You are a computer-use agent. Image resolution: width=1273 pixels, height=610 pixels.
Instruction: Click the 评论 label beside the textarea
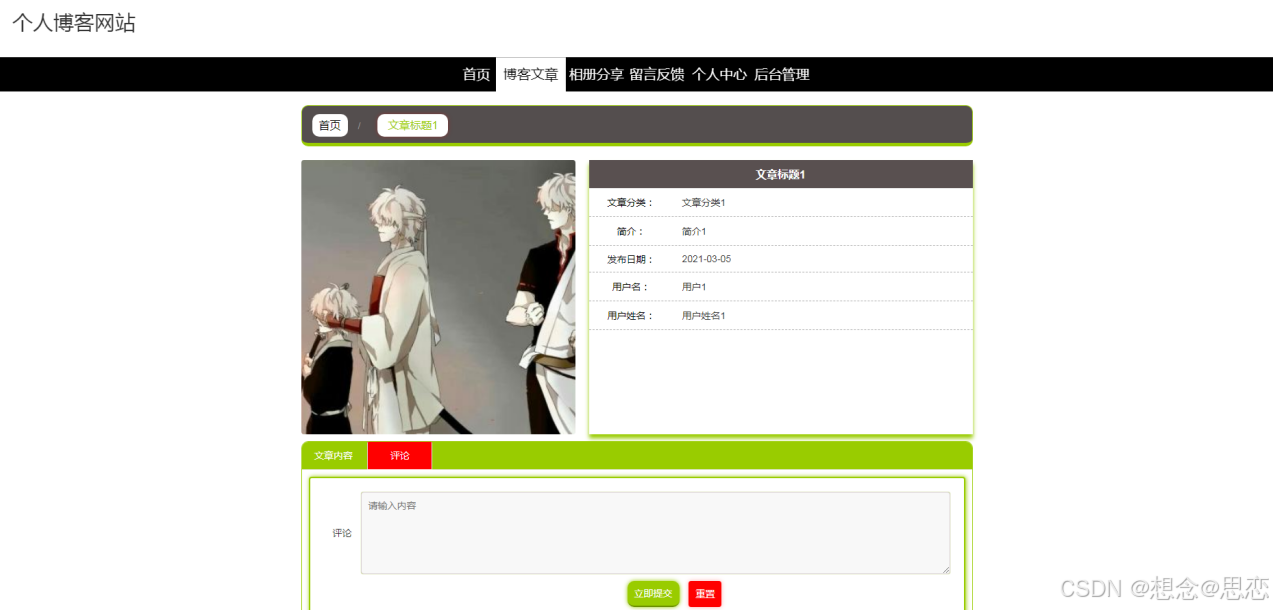tap(342, 533)
